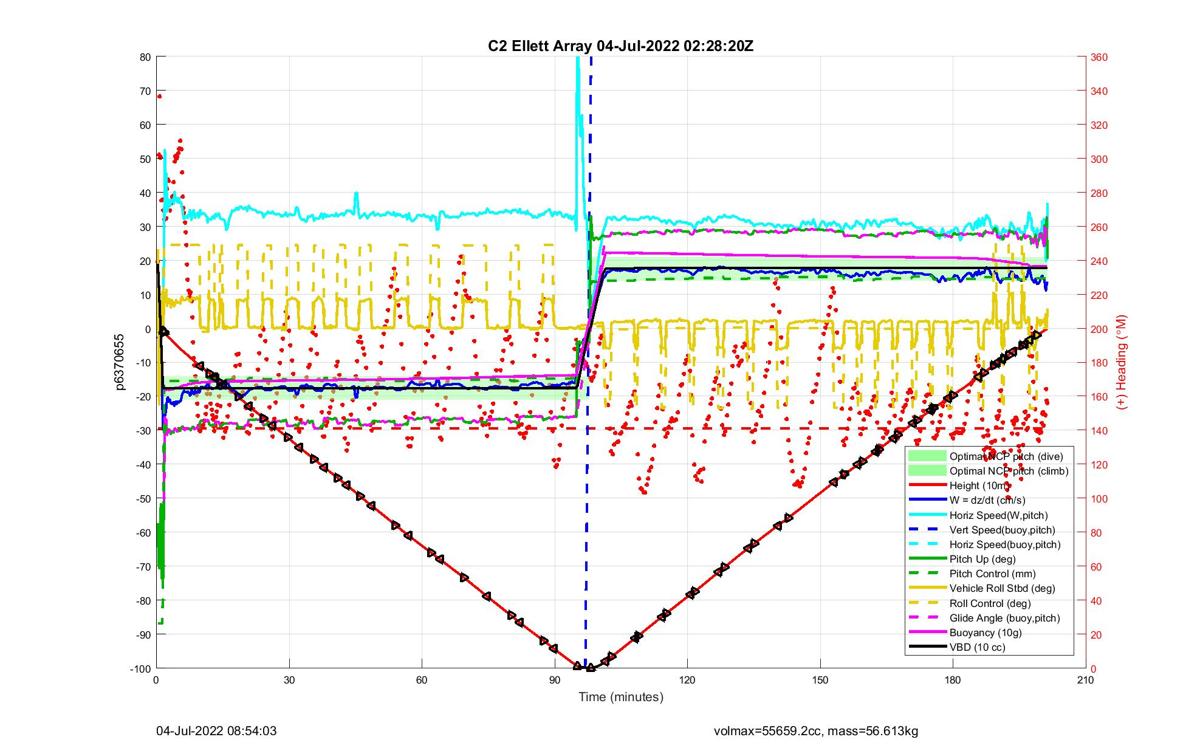Select legend entry 'Pitch Control (mm)'
Screen dimensions: 1200x751
[x=992, y=574]
